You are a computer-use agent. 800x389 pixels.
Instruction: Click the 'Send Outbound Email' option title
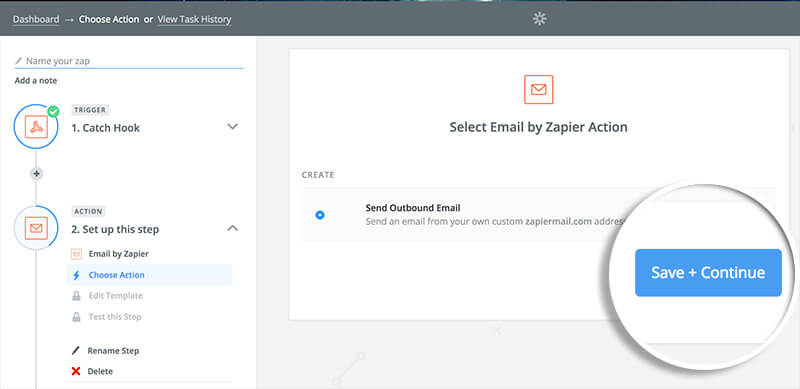(413, 208)
